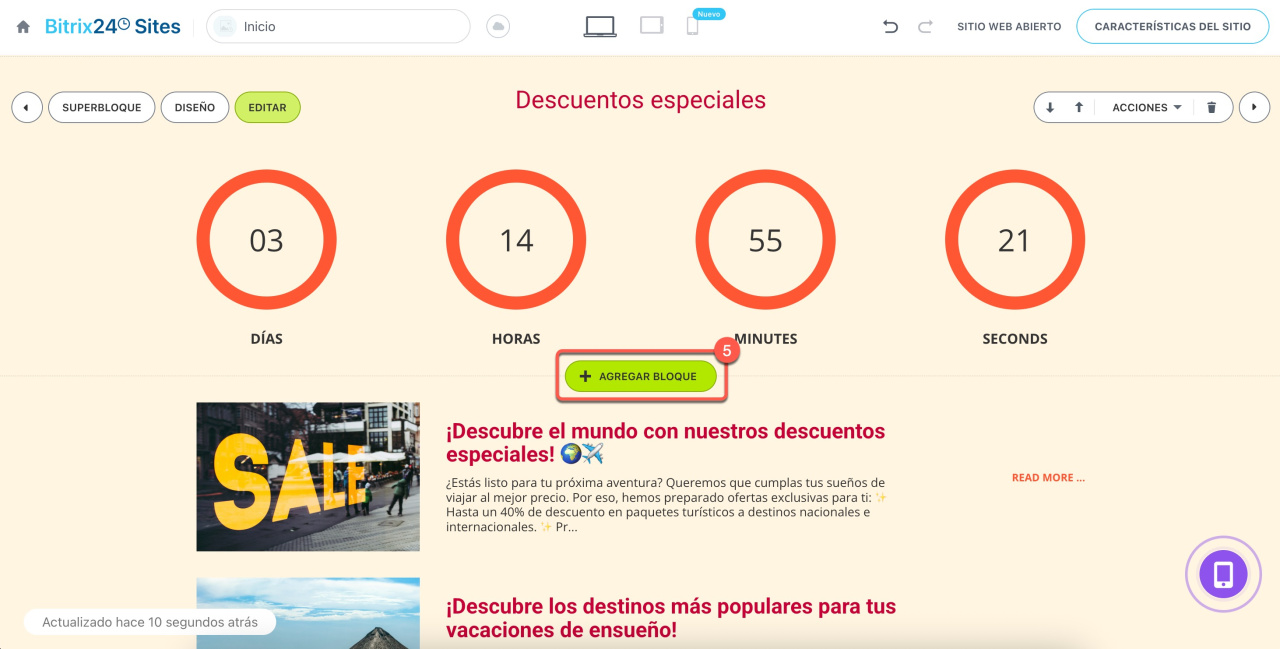Open Características del Sitio
Screen dimensions: 1280x649
click(1172, 26)
